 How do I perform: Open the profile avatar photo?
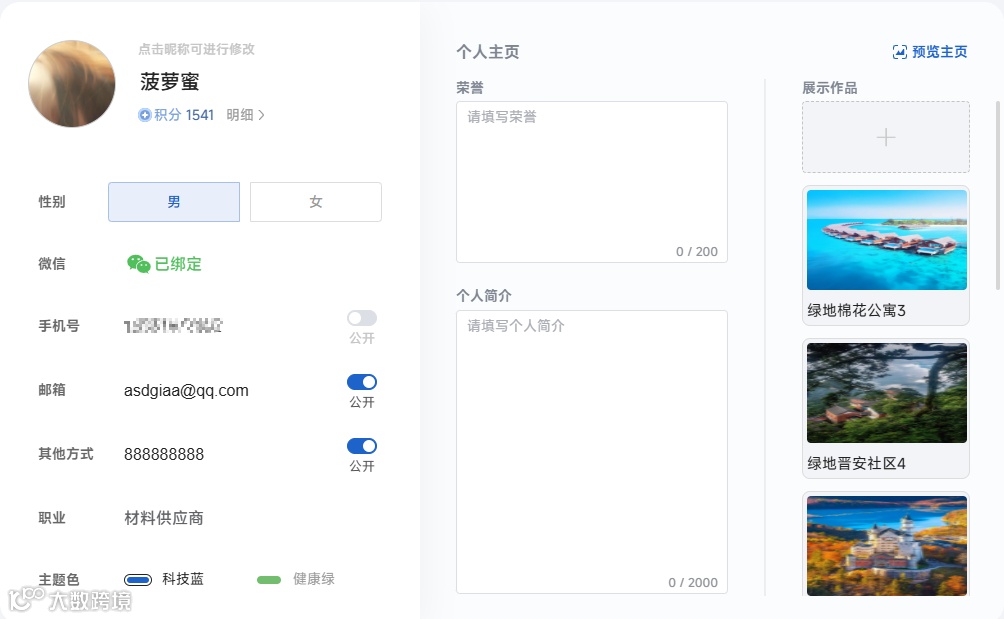point(71,83)
